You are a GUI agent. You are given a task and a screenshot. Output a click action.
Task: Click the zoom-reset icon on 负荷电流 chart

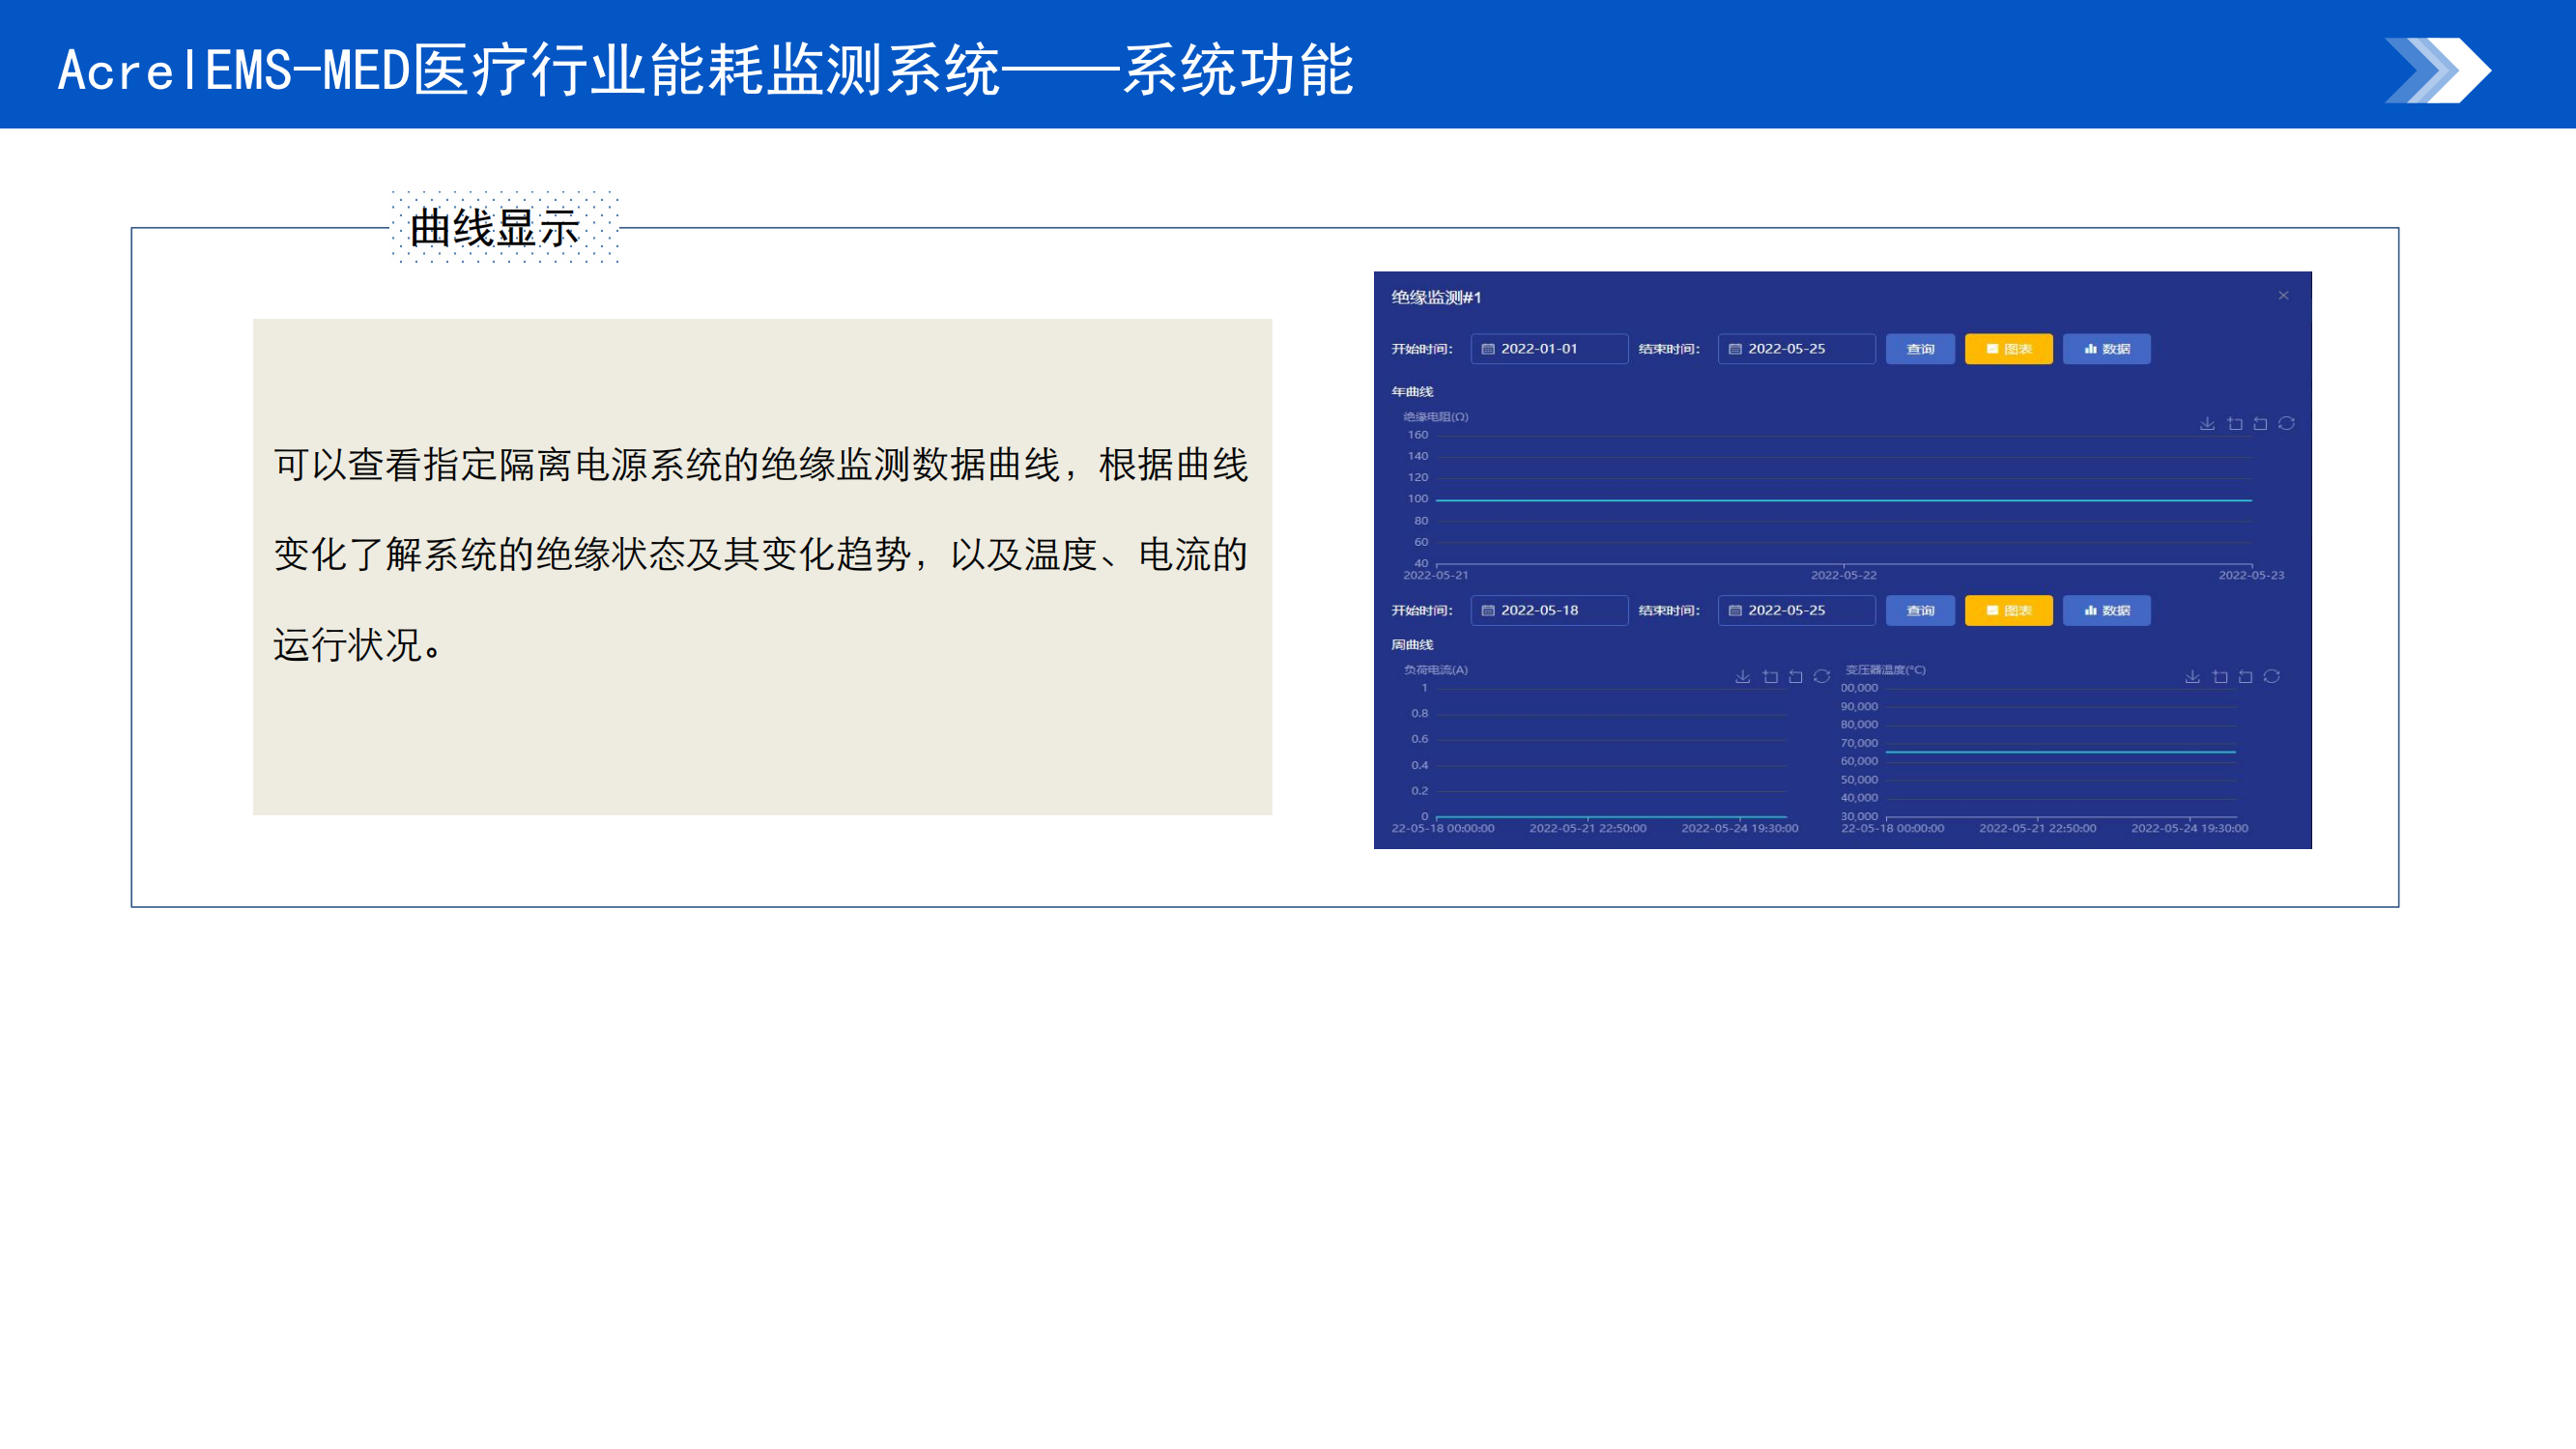(x=1795, y=677)
